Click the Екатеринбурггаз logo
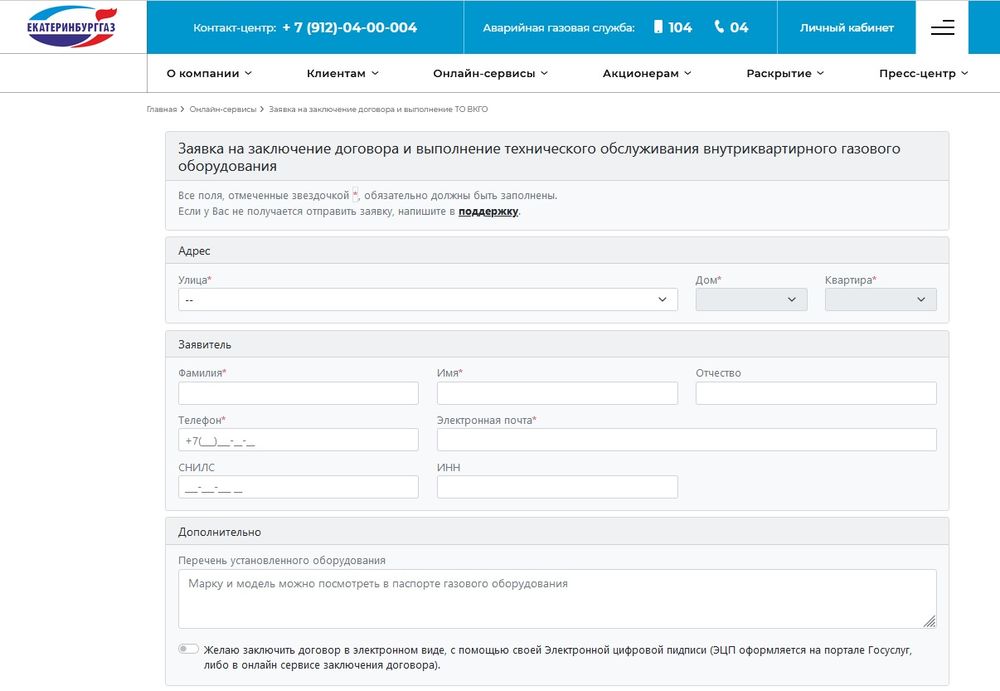This screenshot has width=1000, height=691. [x=72, y=26]
